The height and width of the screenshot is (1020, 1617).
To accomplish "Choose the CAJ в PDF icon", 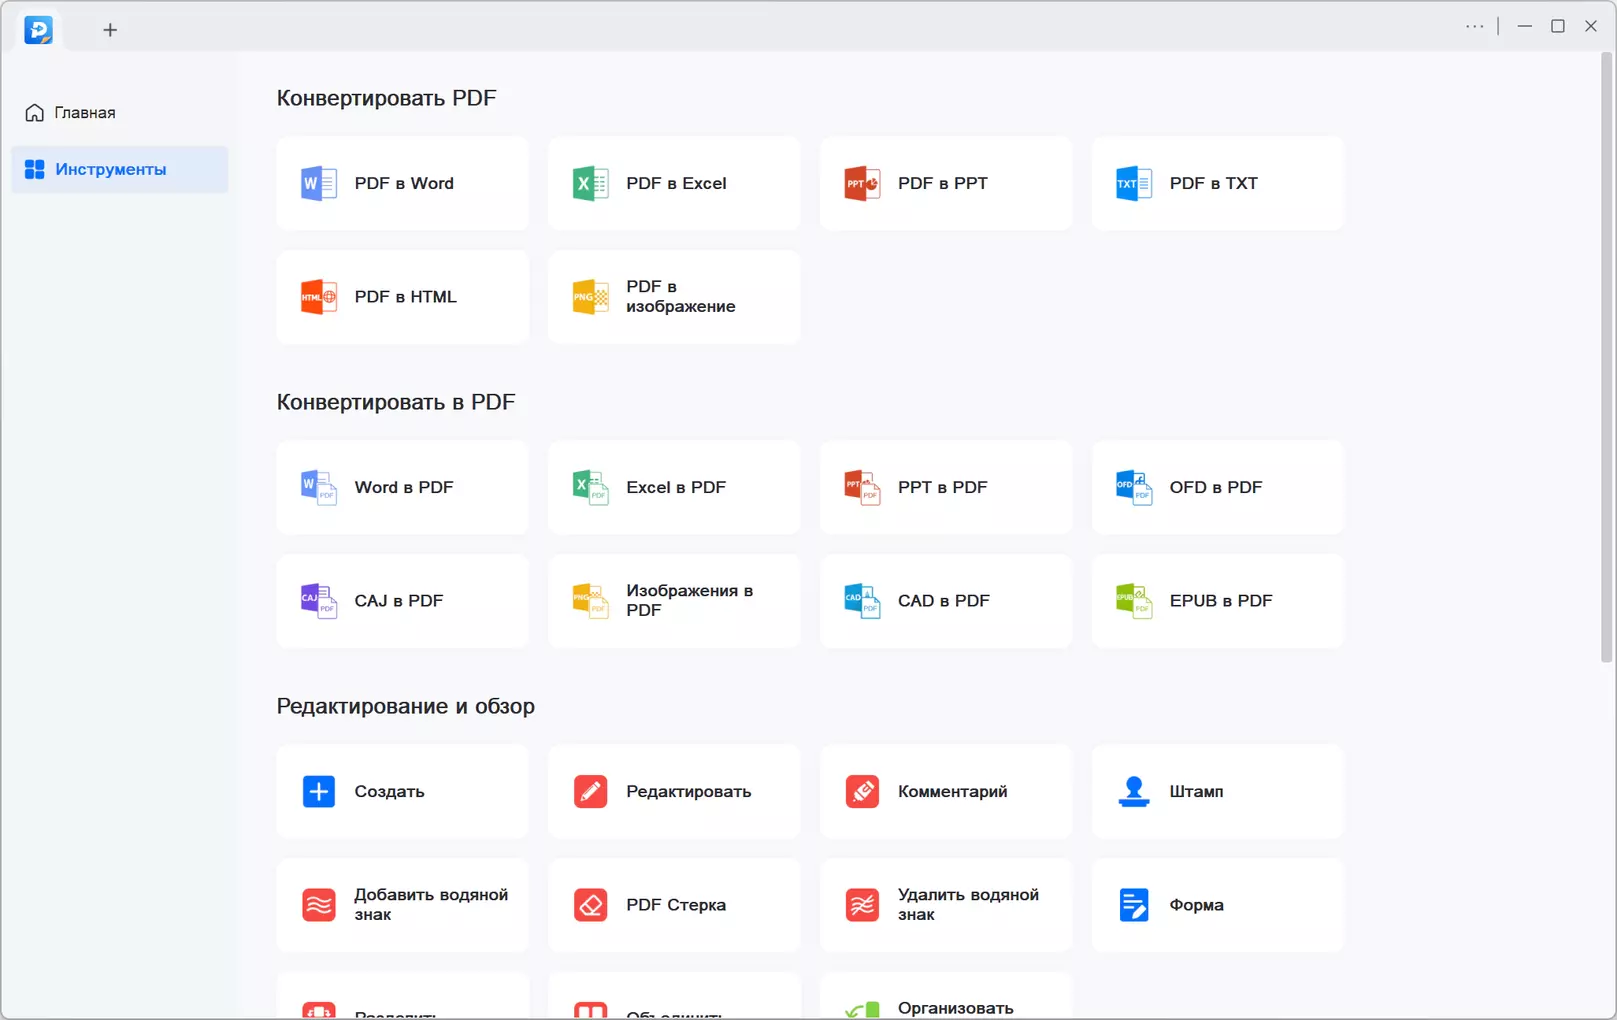I will [318, 601].
